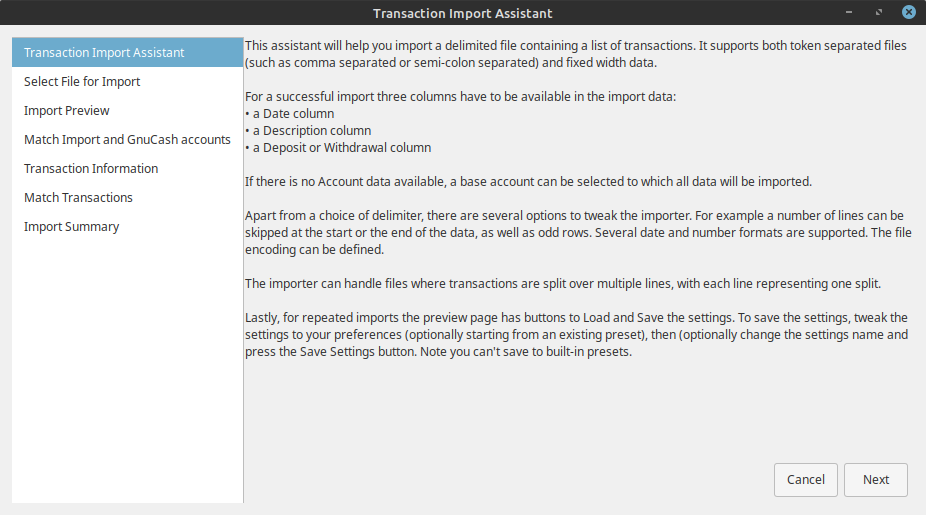The image size is (926, 515).
Task: Close the Transaction Import Assistant window
Action: pos(909,13)
